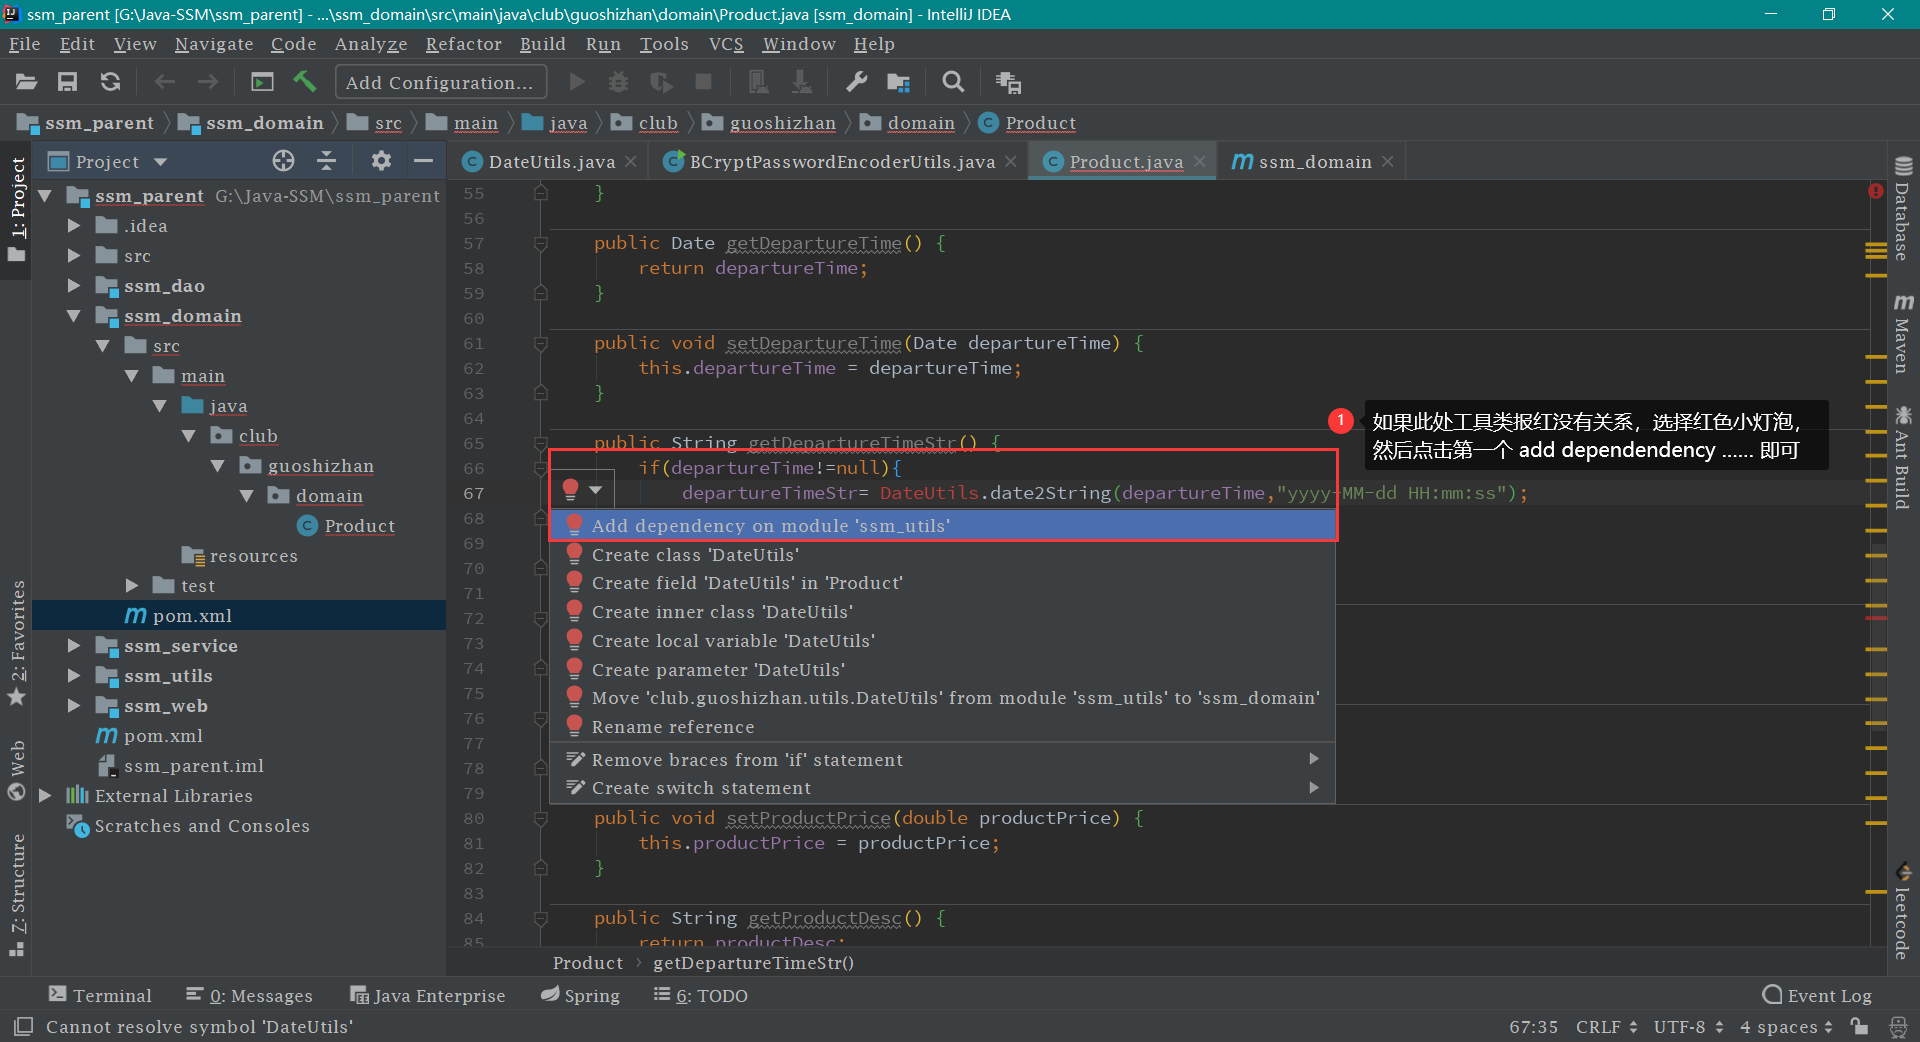The height and width of the screenshot is (1042, 1920).
Task: Click the scroll-from-source target icon
Action: point(283,161)
